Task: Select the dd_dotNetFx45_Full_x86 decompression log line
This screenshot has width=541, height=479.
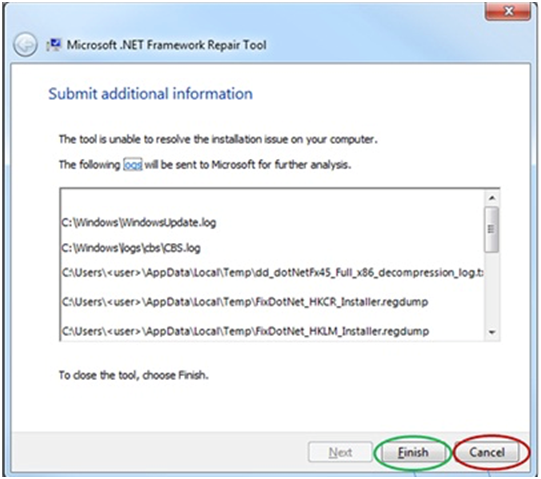Action: click(x=273, y=273)
